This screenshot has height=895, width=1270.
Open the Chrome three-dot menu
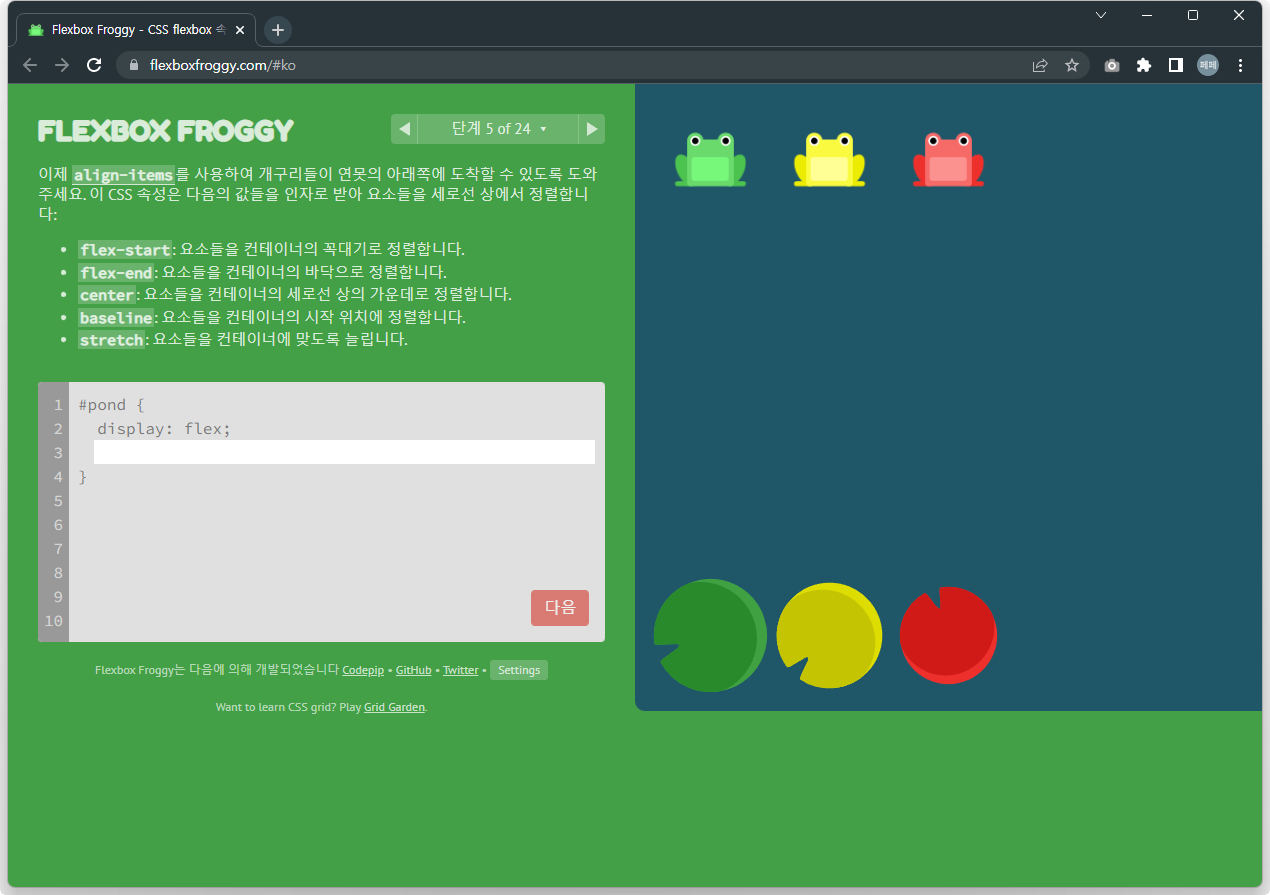click(1241, 65)
